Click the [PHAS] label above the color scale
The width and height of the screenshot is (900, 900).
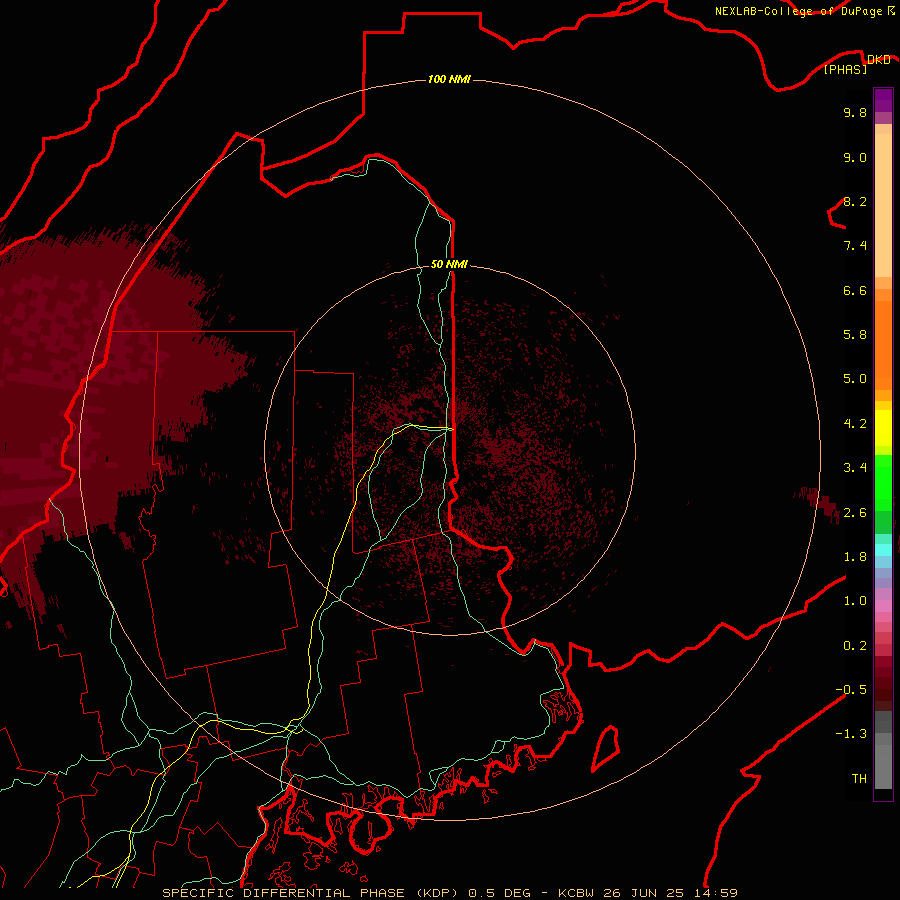pos(845,70)
